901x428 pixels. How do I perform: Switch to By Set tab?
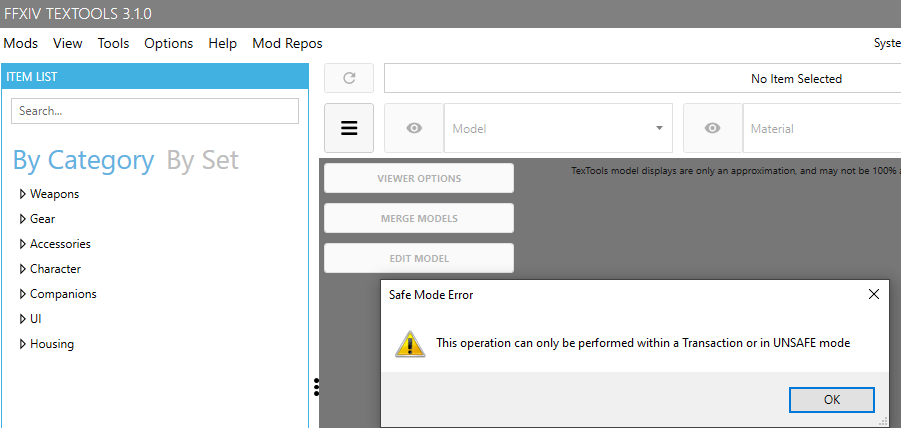202,160
